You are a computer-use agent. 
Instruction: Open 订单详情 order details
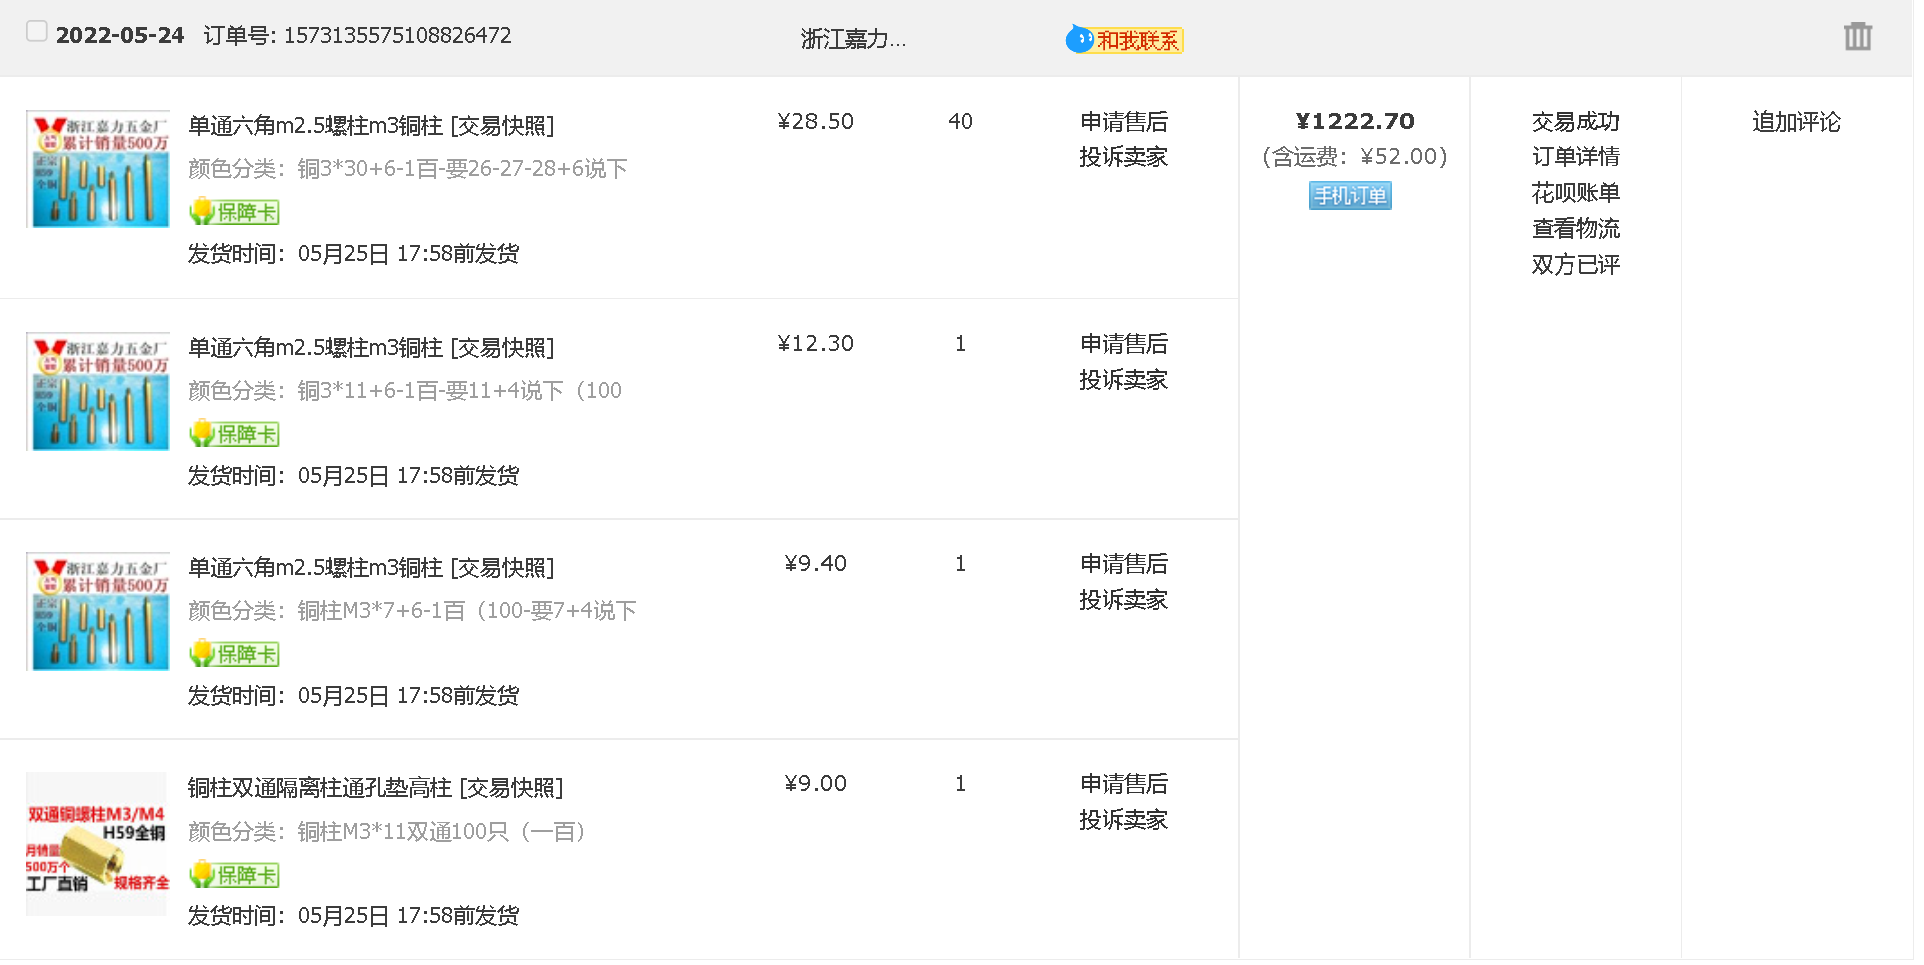click(x=1575, y=157)
